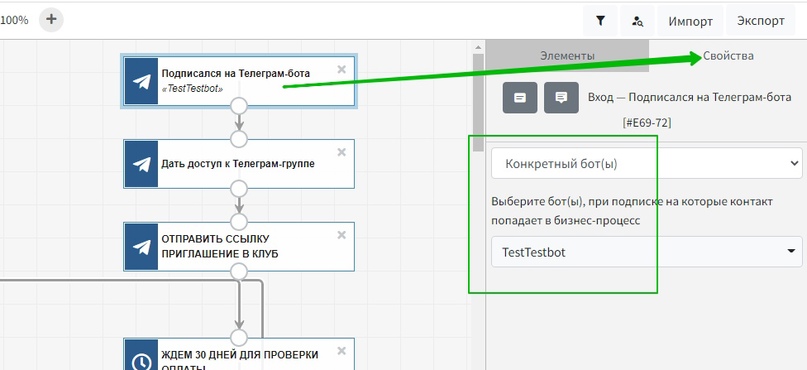Remove the Дать доступ к Телеграм-группе block

tap(341, 152)
